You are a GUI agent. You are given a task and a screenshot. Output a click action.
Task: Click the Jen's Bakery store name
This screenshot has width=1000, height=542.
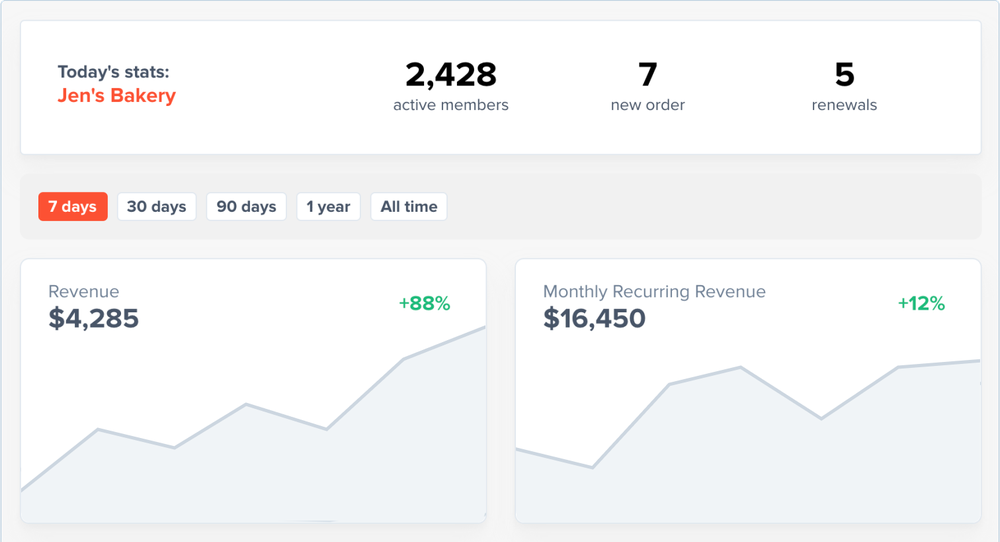tap(117, 96)
